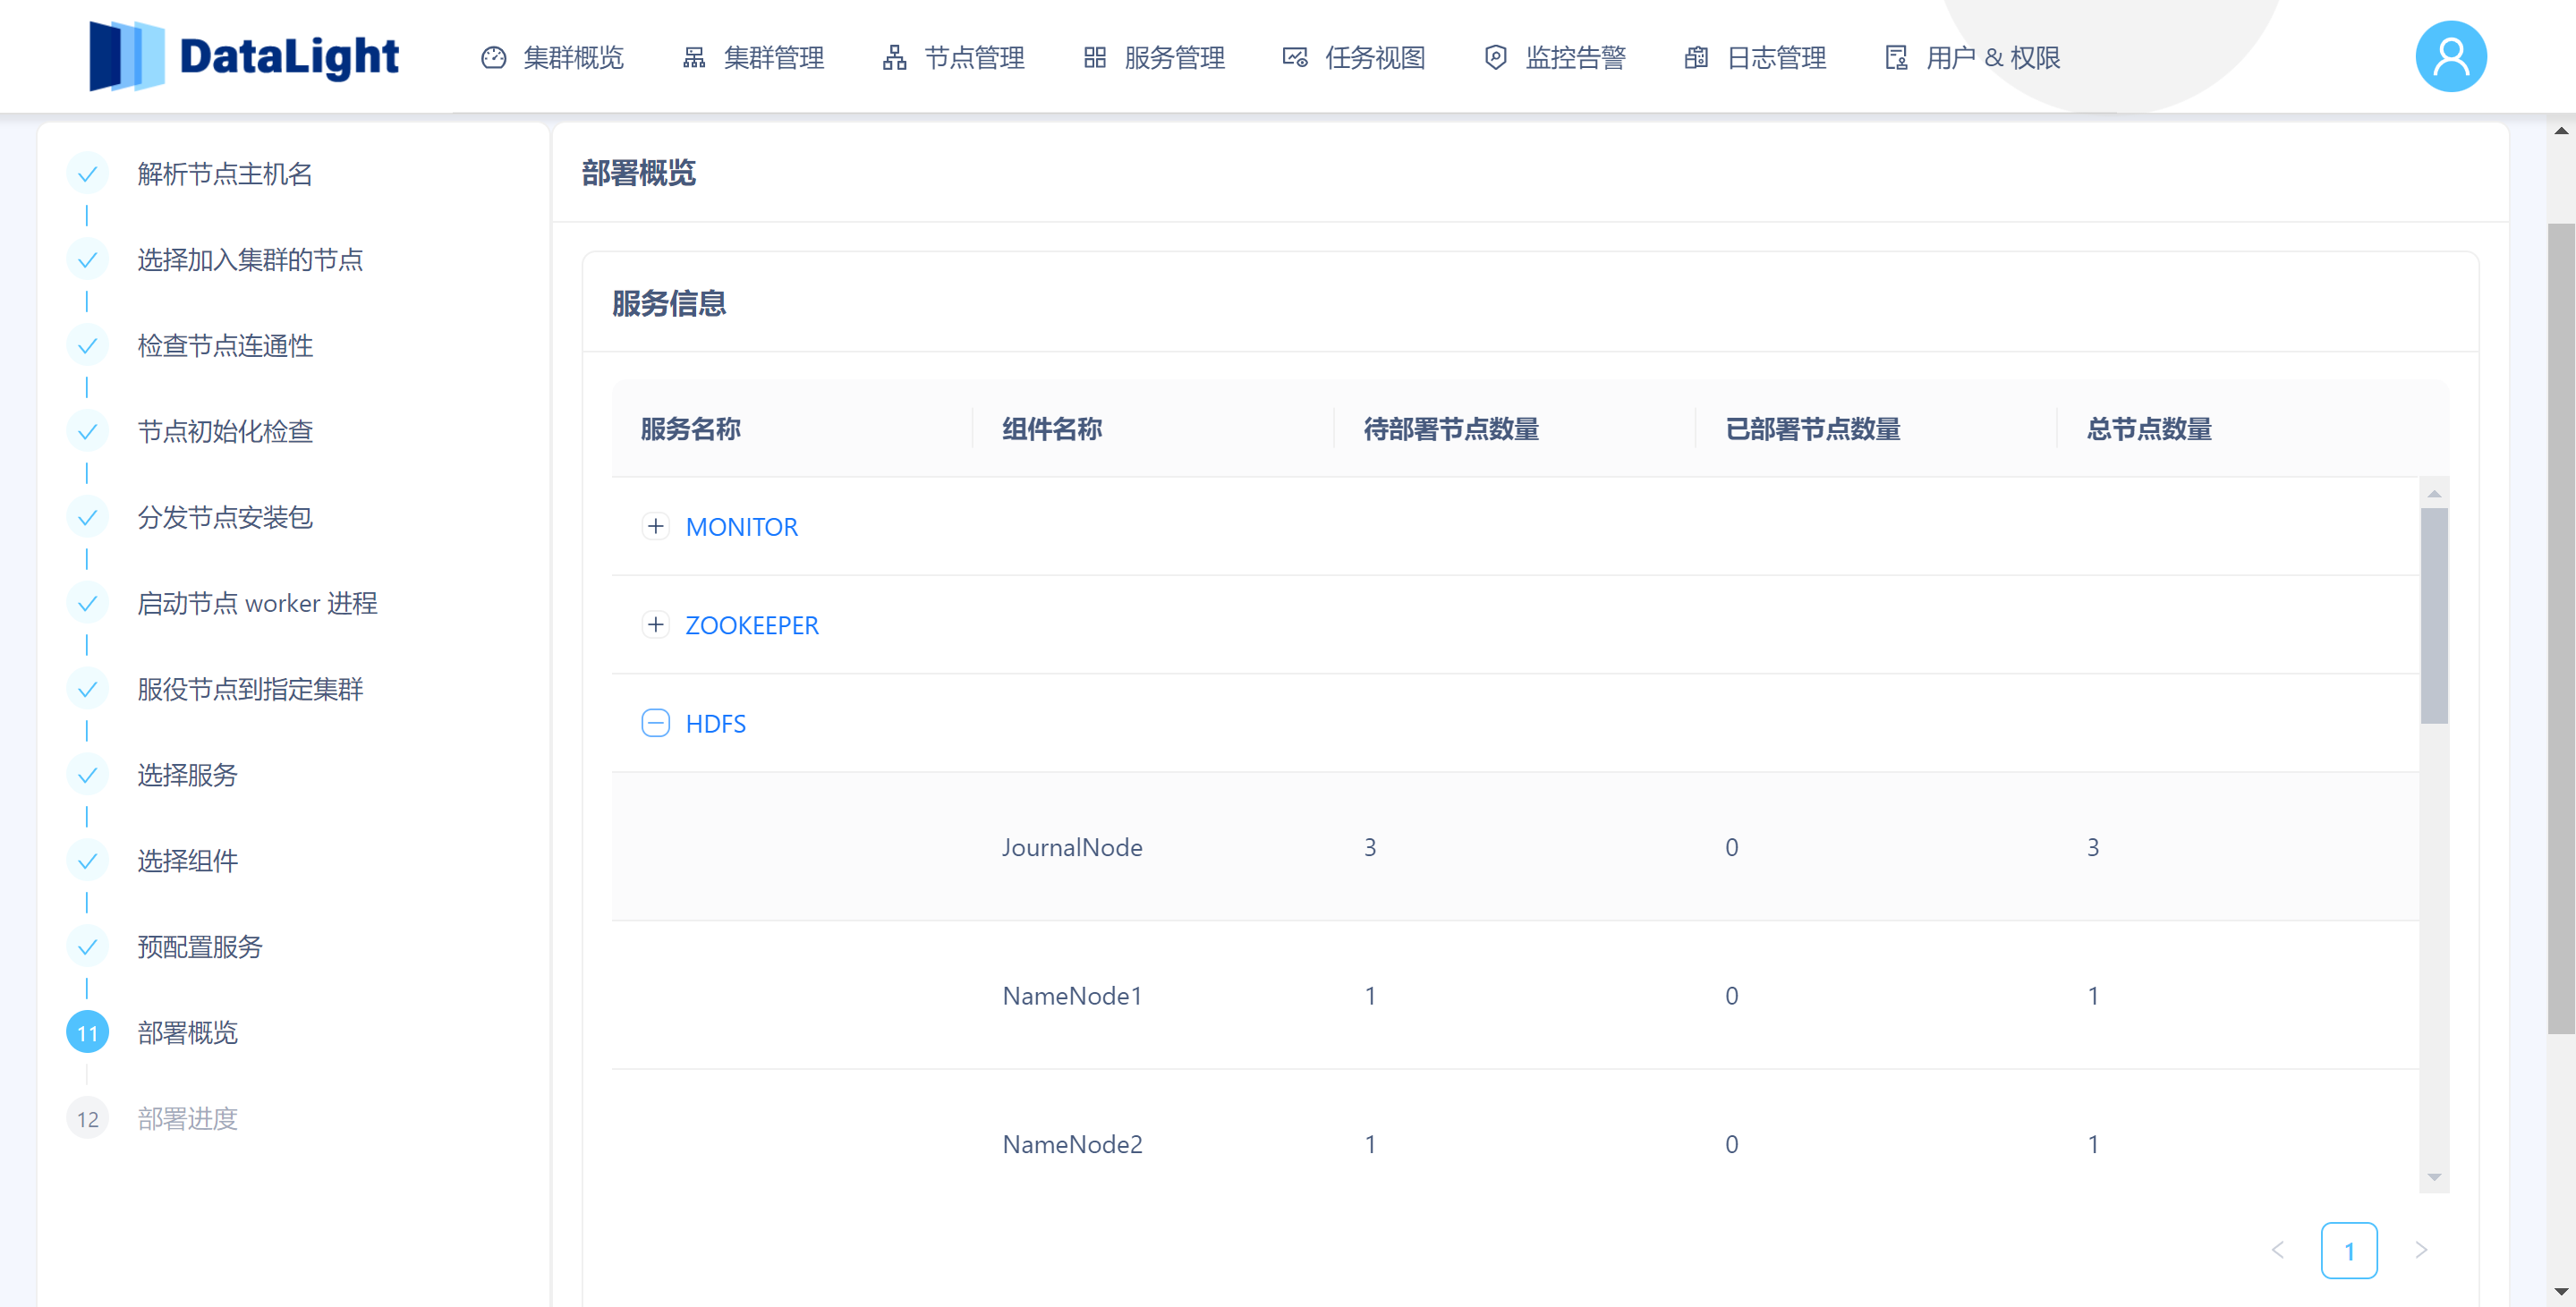Screen dimensions: 2576x1307
Task: Click the 检查节点连通性 step checkmark
Action: pos(88,346)
